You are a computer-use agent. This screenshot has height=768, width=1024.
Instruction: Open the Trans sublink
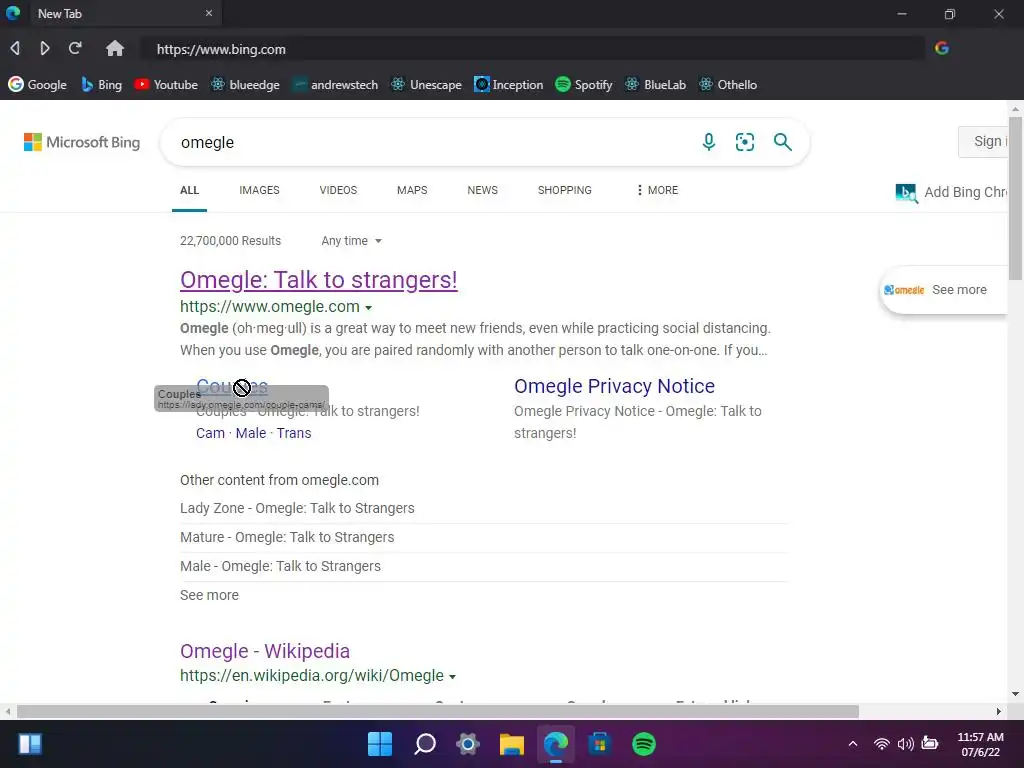click(294, 433)
